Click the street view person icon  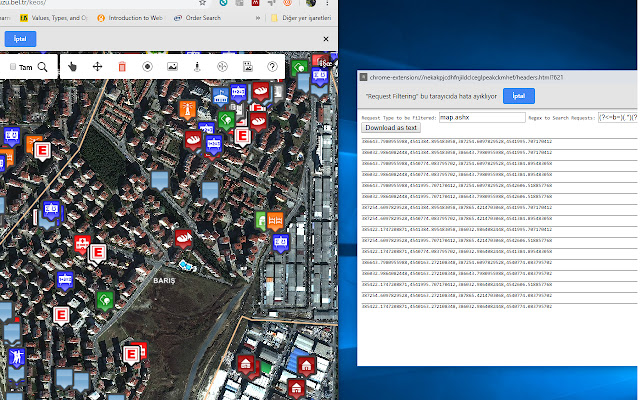[x=197, y=66]
